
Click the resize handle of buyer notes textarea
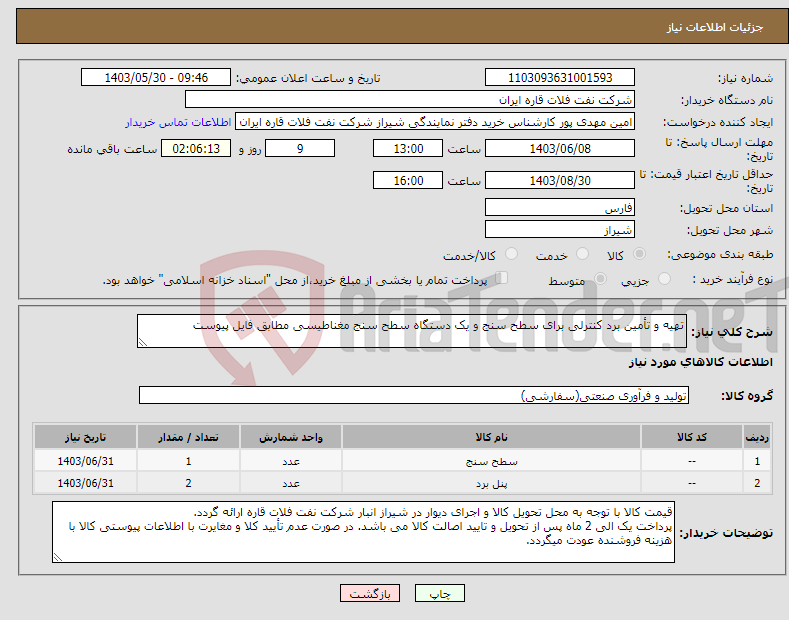(57, 558)
